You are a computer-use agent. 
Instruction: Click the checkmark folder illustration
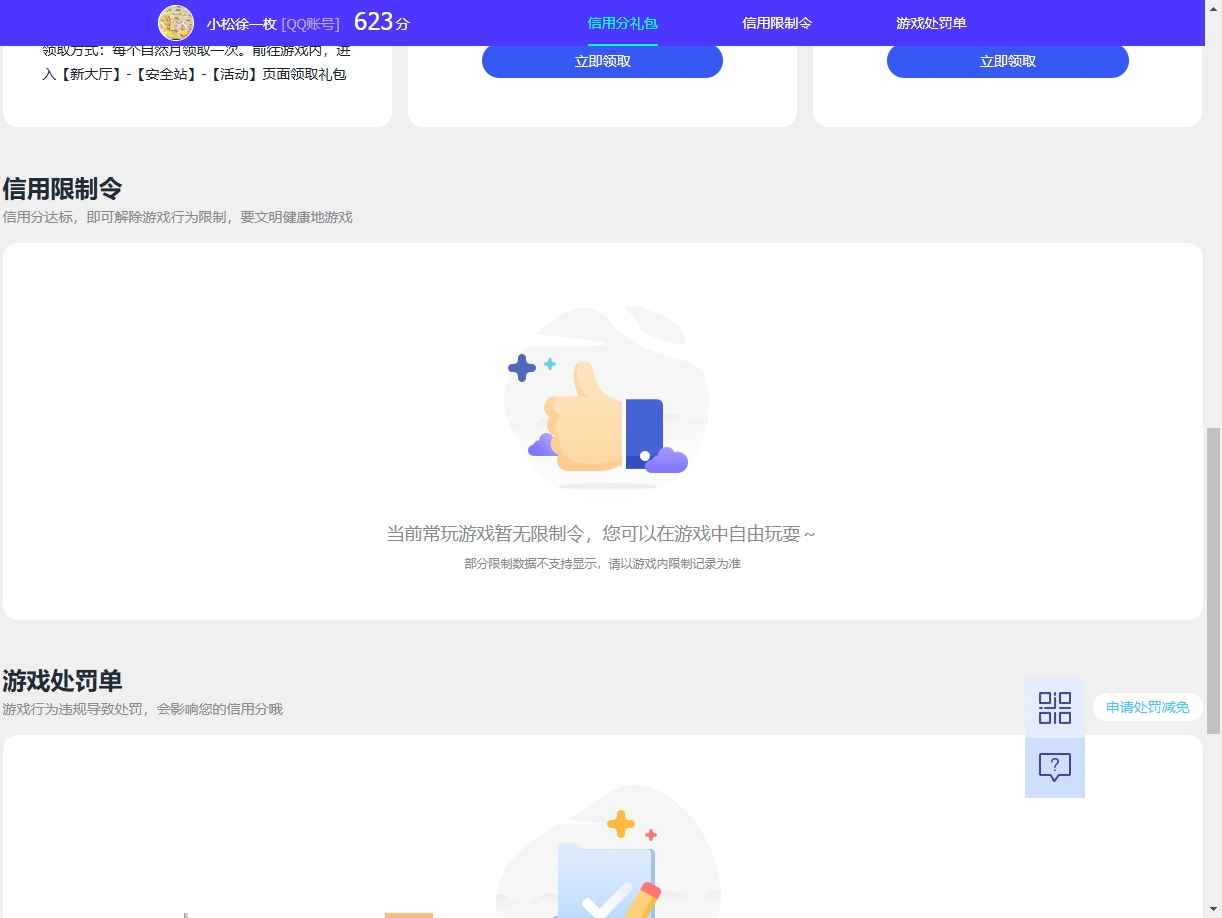(x=608, y=853)
